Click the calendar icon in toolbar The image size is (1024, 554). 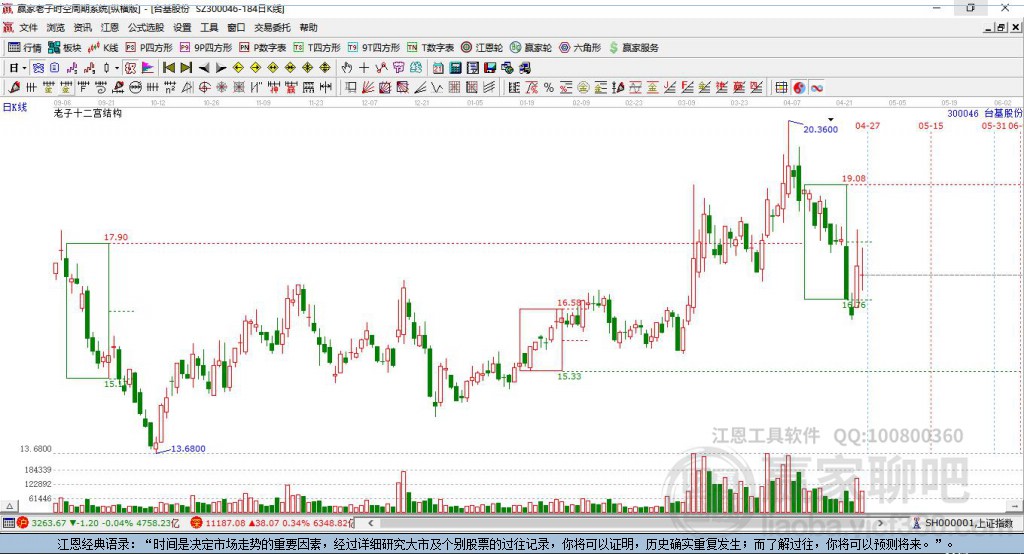[x=438, y=68]
